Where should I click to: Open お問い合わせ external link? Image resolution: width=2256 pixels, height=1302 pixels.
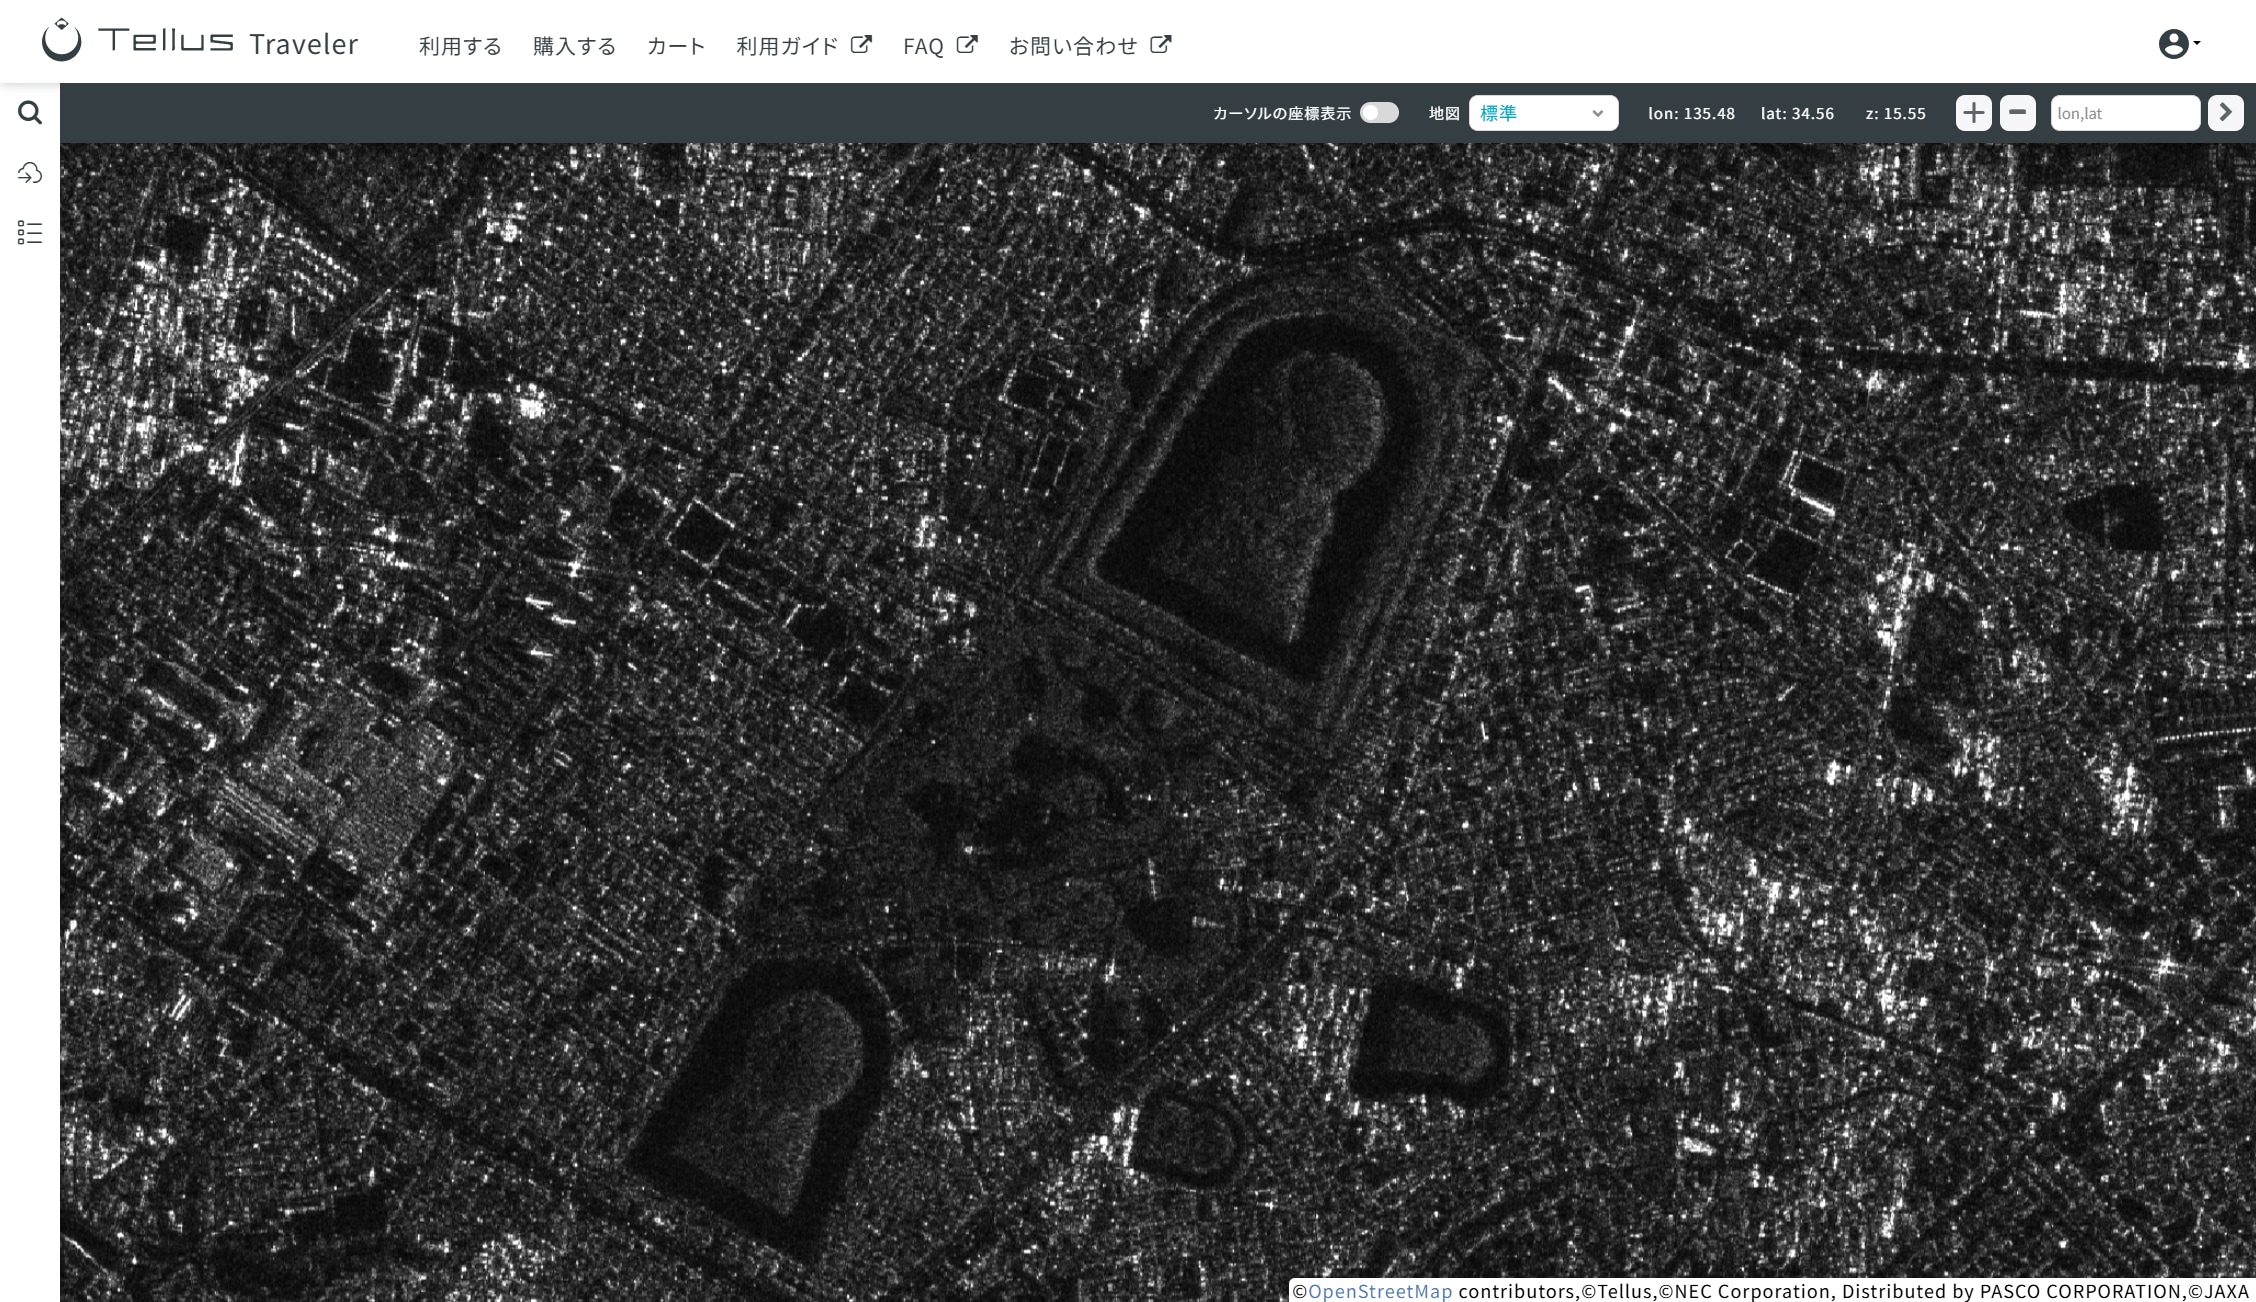coord(1089,46)
